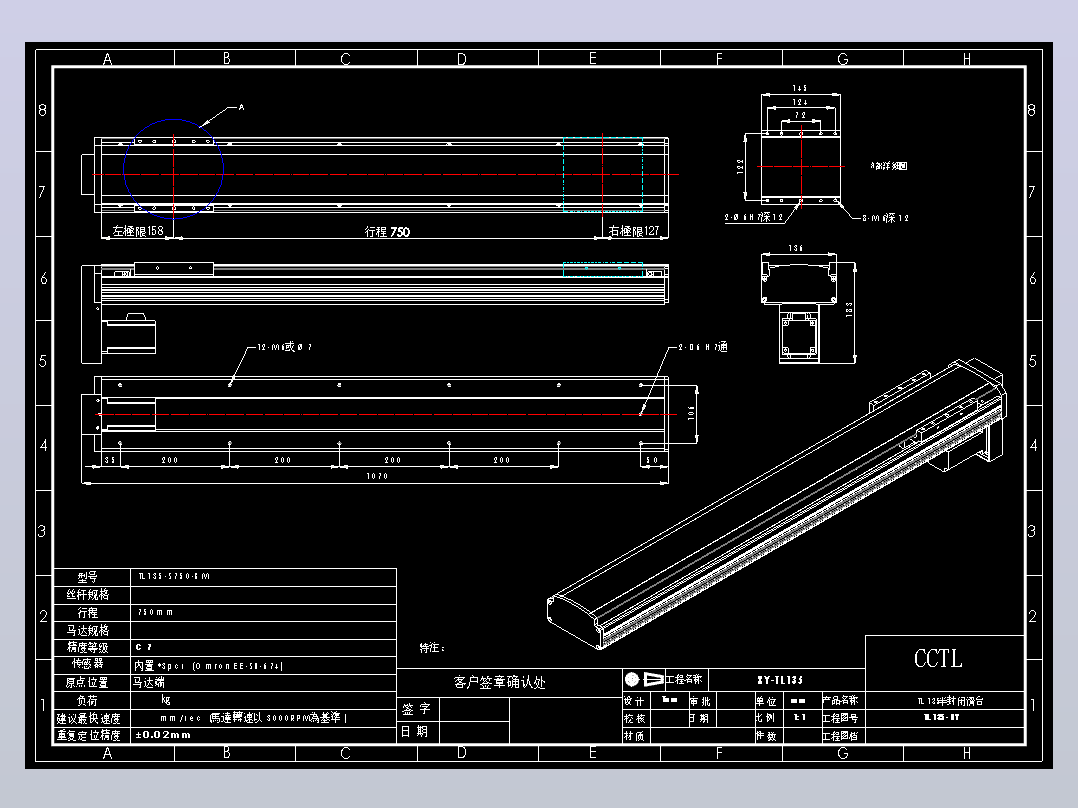The height and width of the screenshot is (808, 1078).
Task: Click the '单位' title block label
Action: pos(765,701)
